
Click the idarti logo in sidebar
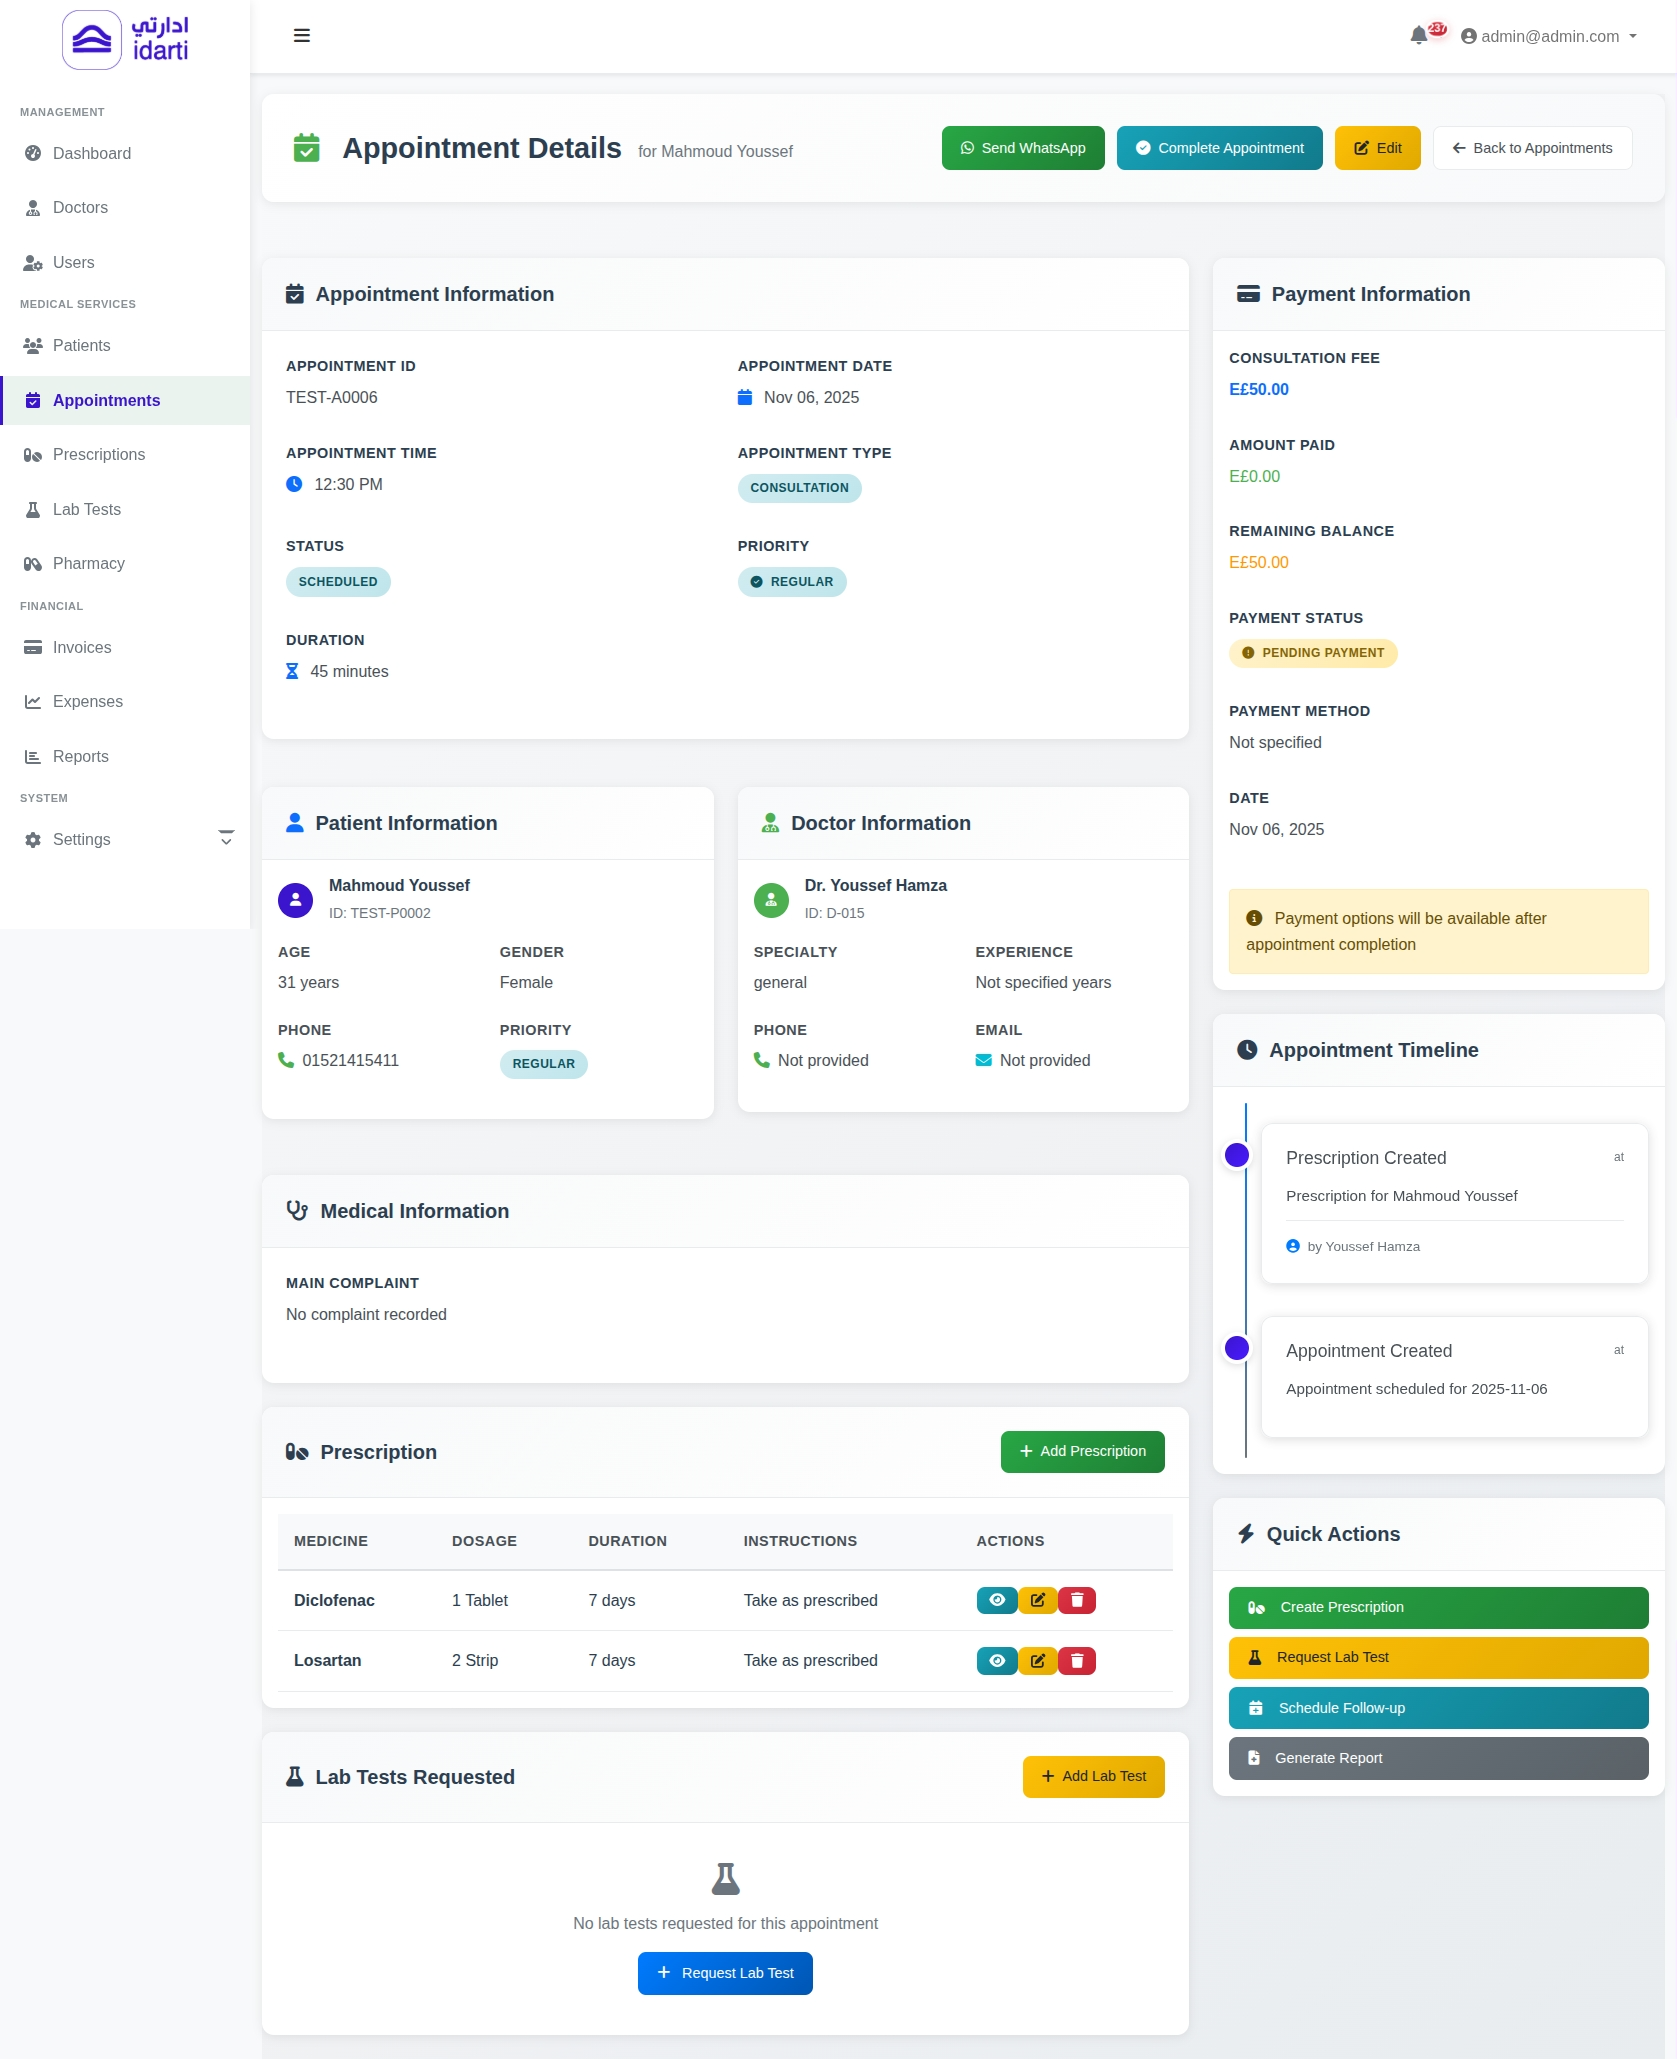[x=125, y=40]
